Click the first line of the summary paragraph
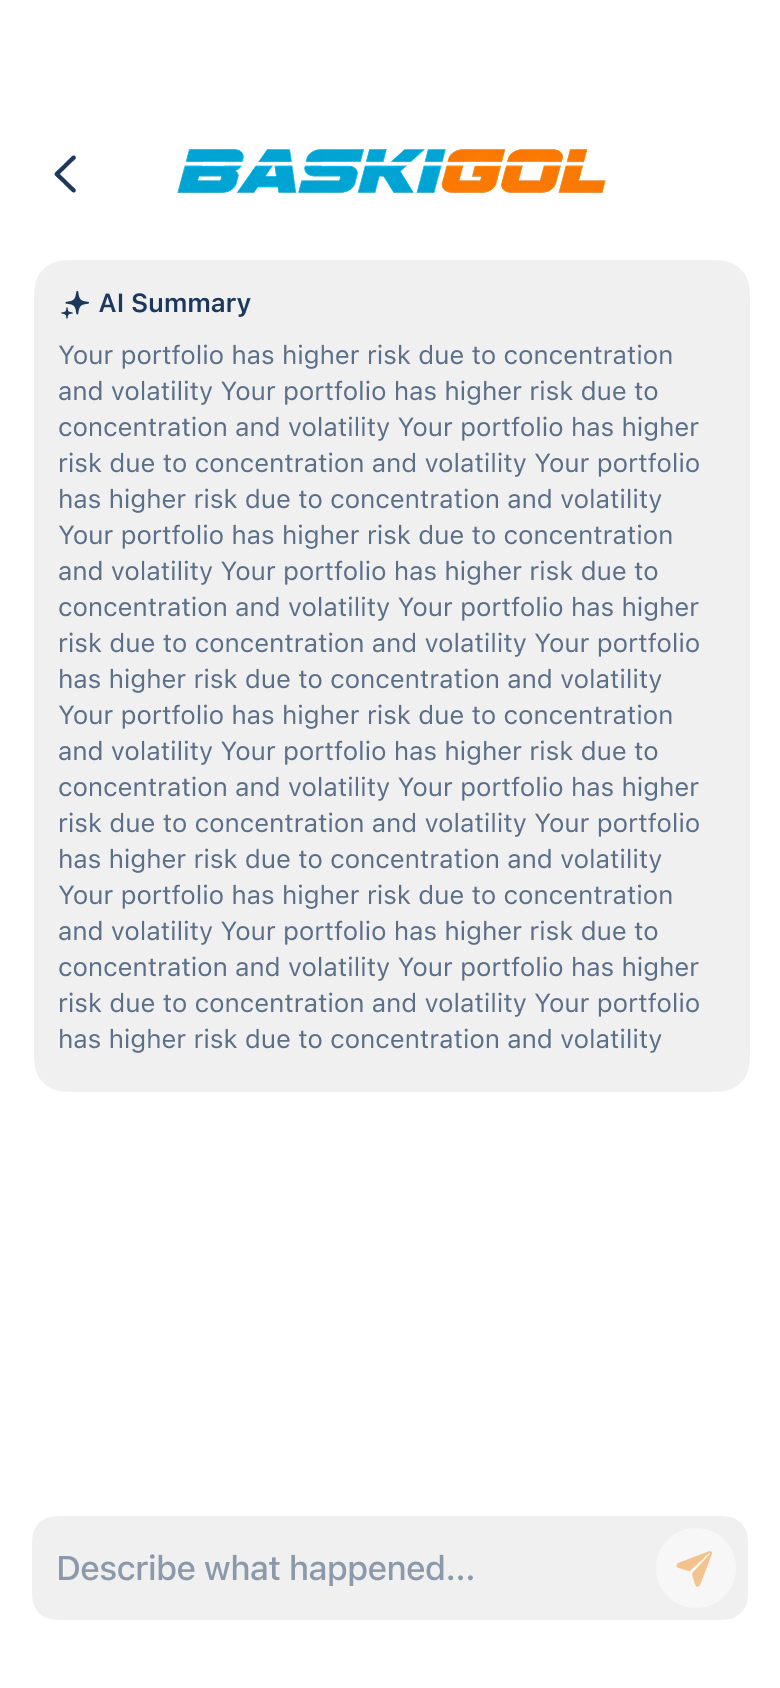This screenshot has width=780, height=1688. coord(365,355)
